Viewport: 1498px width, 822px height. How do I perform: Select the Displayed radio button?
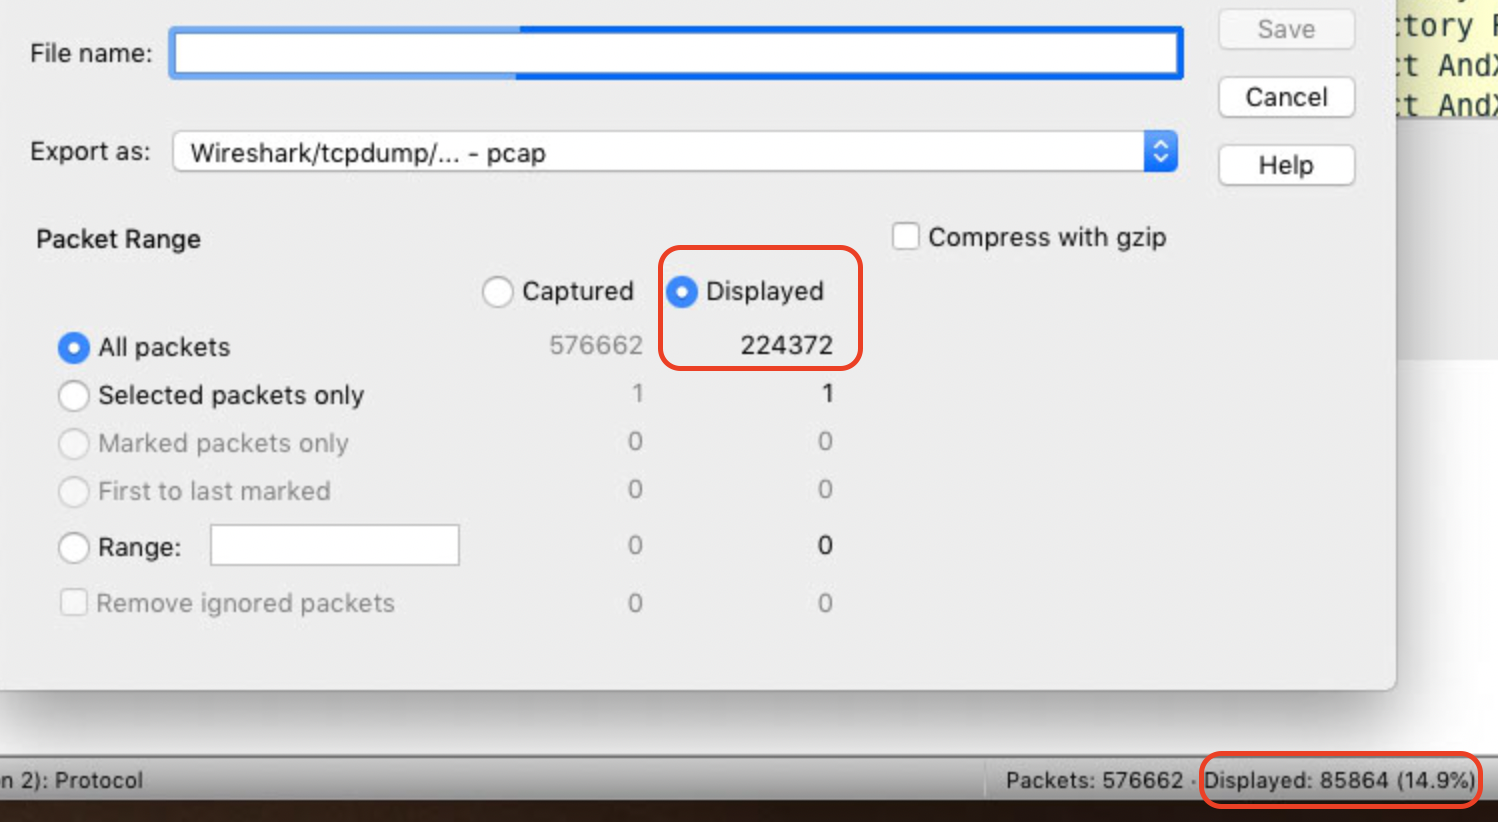tap(681, 292)
